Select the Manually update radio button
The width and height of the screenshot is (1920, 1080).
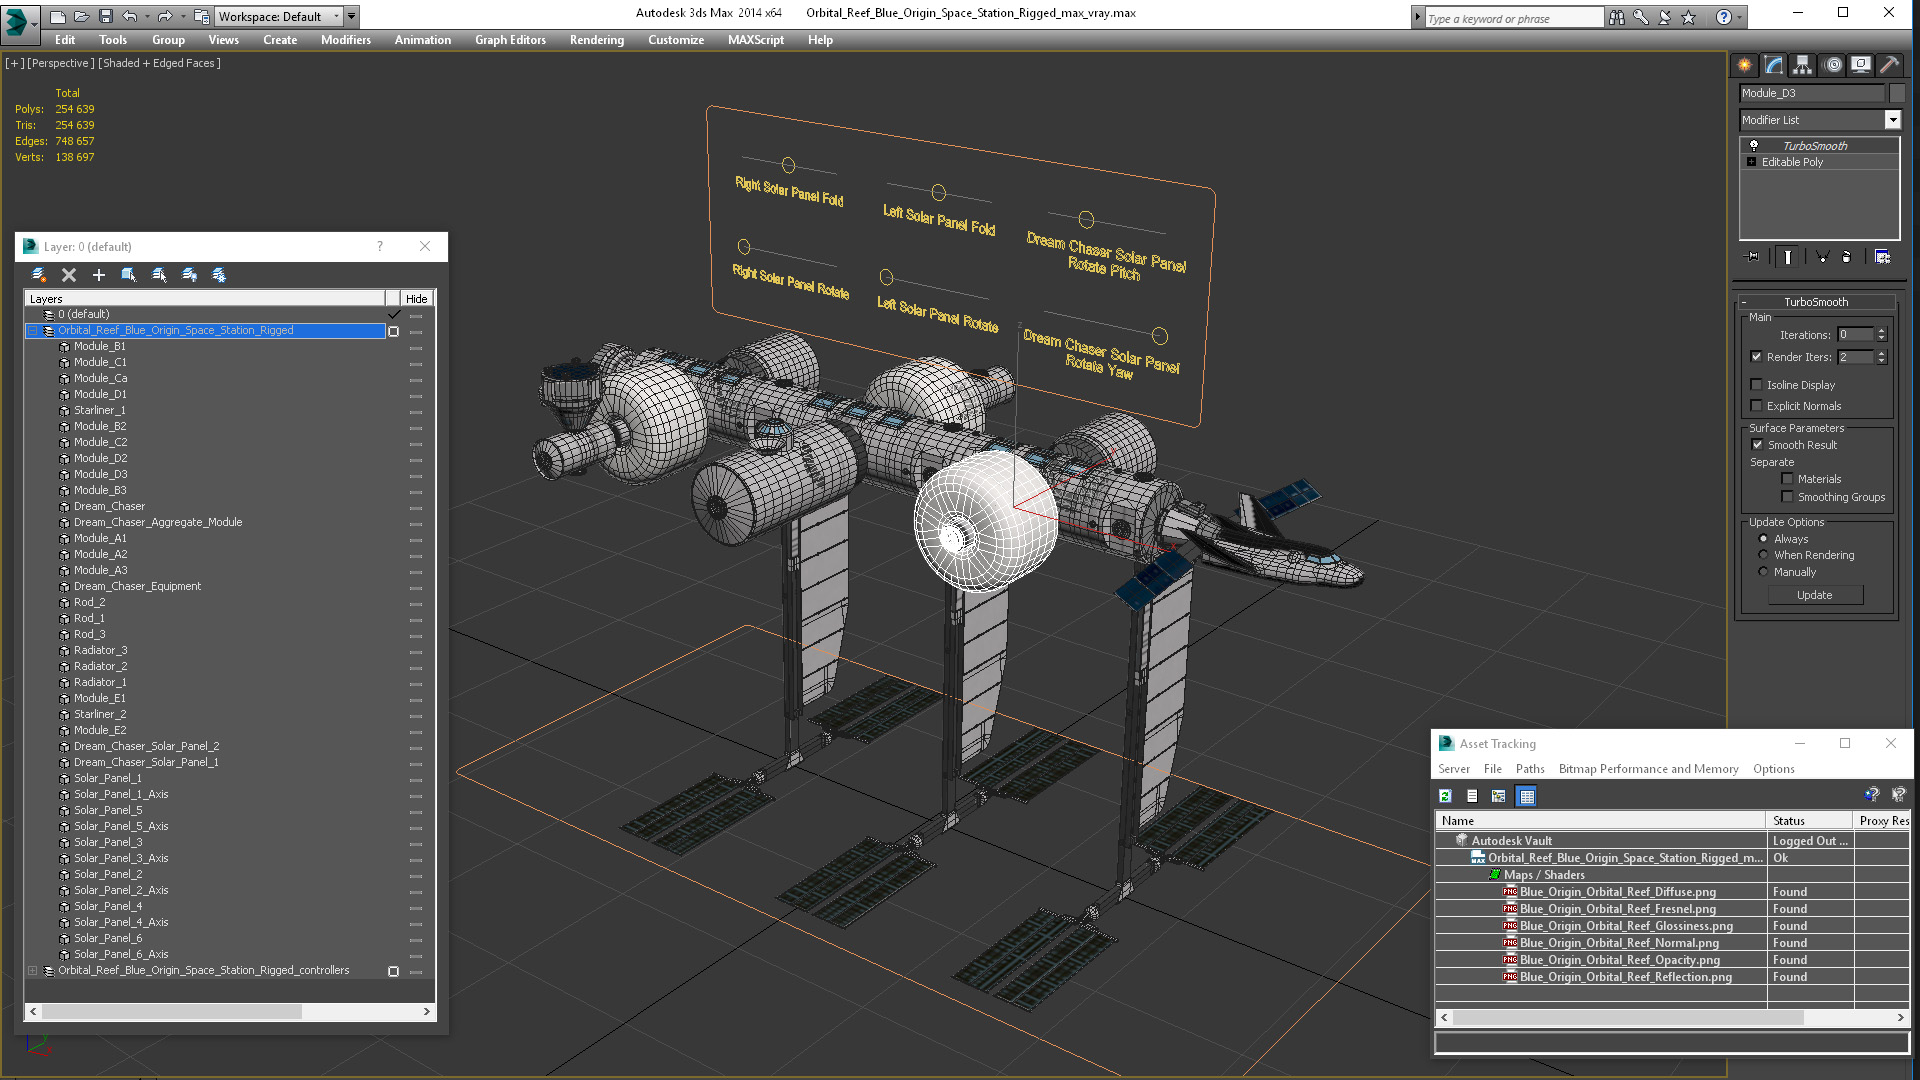tap(1763, 572)
